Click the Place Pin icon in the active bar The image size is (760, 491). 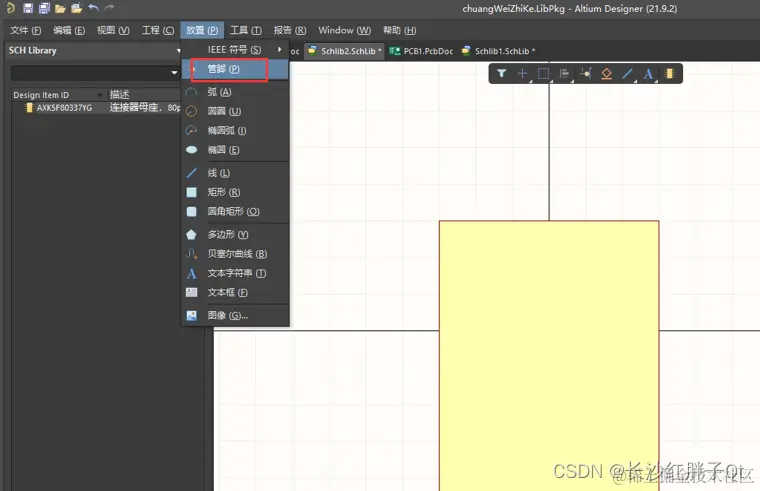tap(586, 74)
